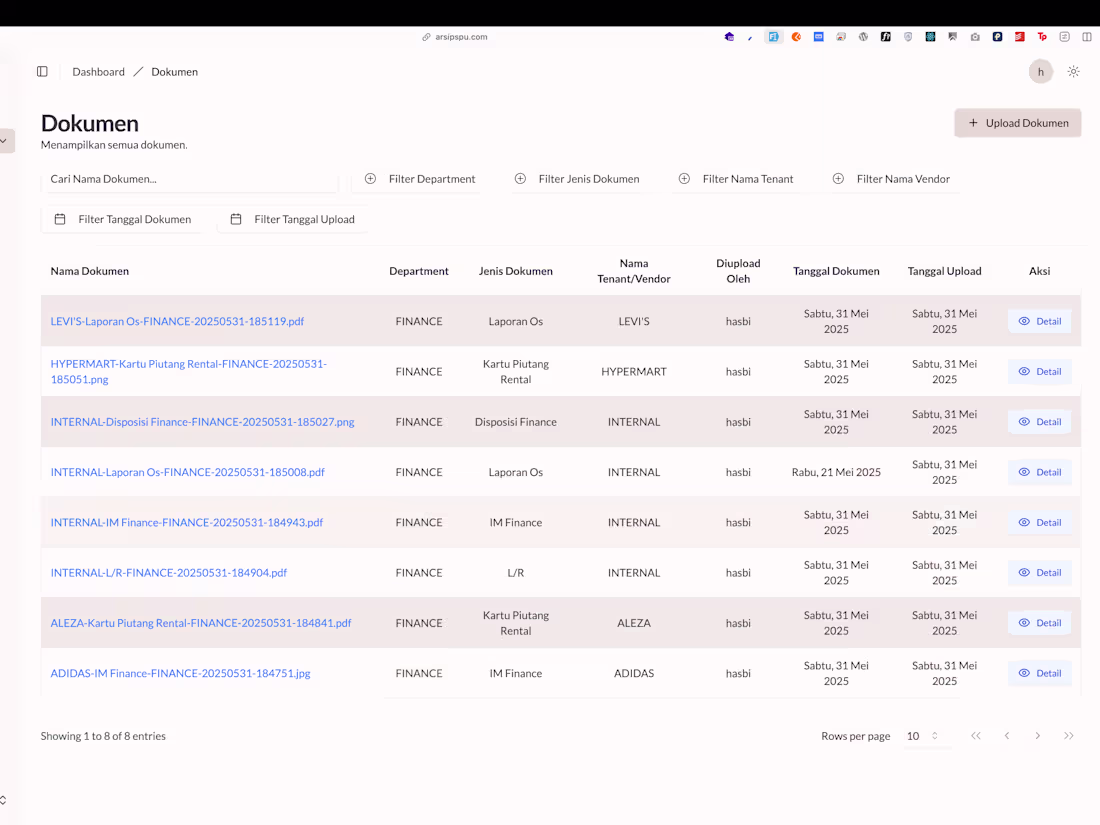Jump to the last page icon
The width and height of the screenshot is (1100, 825).
pos(1069,736)
